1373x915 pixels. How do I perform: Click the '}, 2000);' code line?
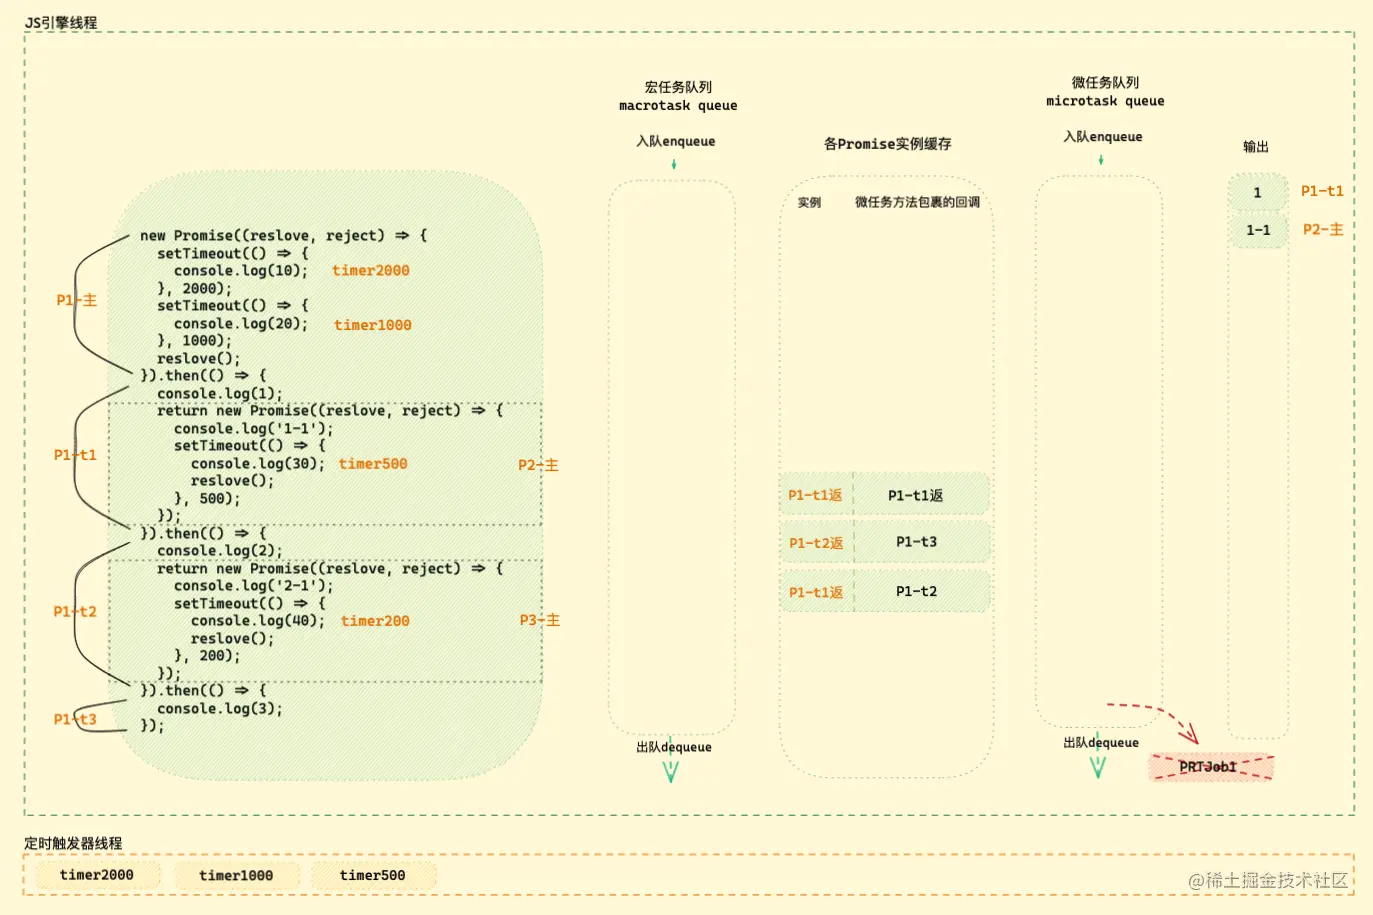(194, 289)
